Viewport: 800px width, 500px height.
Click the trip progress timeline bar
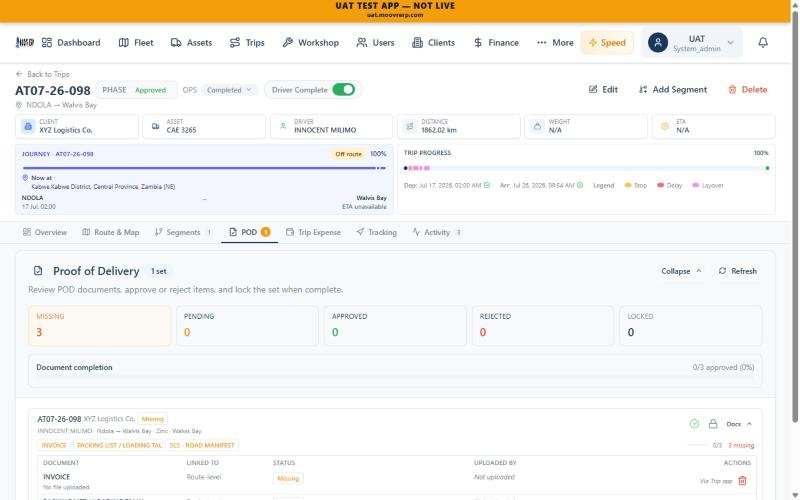click(x=586, y=168)
